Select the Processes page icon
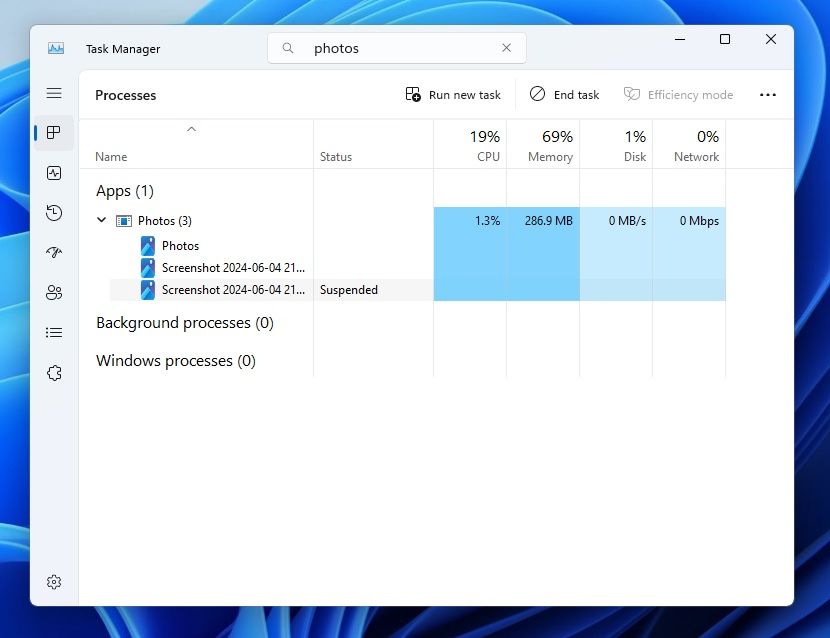The width and height of the screenshot is (830, 638). [x=53, y=133]
